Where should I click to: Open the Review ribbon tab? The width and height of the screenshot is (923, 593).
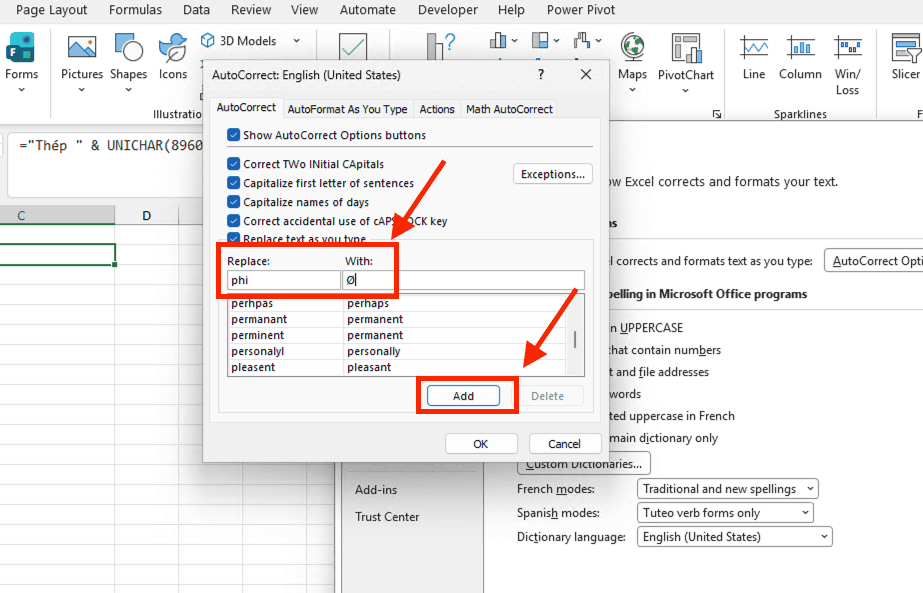tap(251, 10)
